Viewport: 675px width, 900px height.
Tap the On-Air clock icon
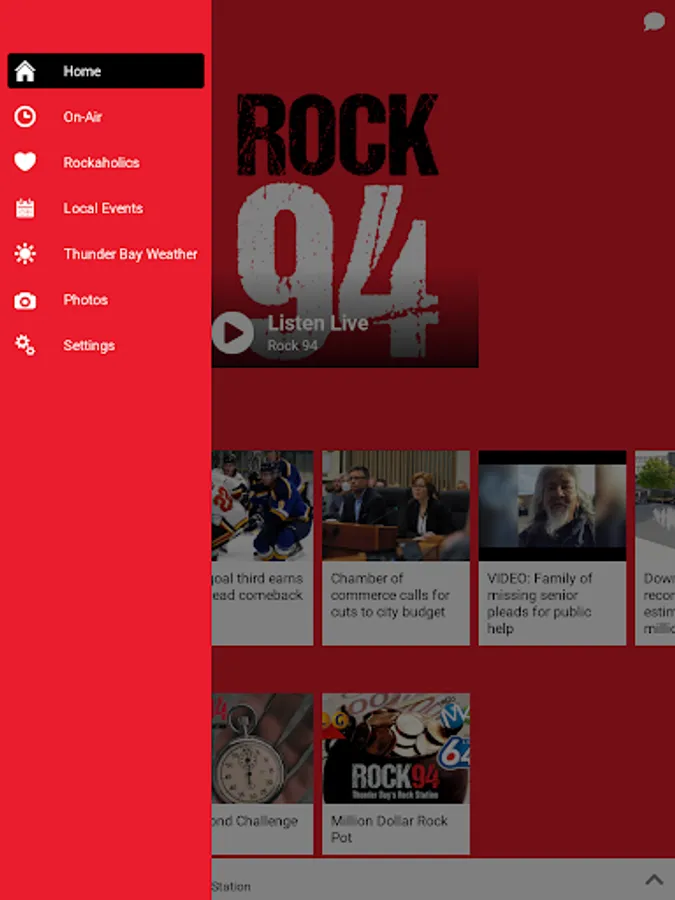pyautogui.click(x=25, y=117)
